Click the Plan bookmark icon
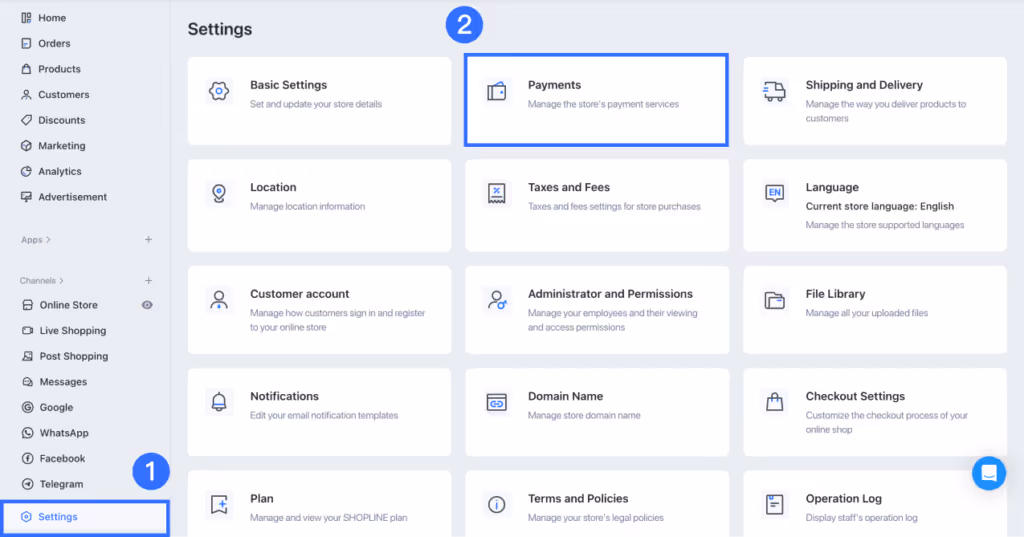 coord(219,504)
